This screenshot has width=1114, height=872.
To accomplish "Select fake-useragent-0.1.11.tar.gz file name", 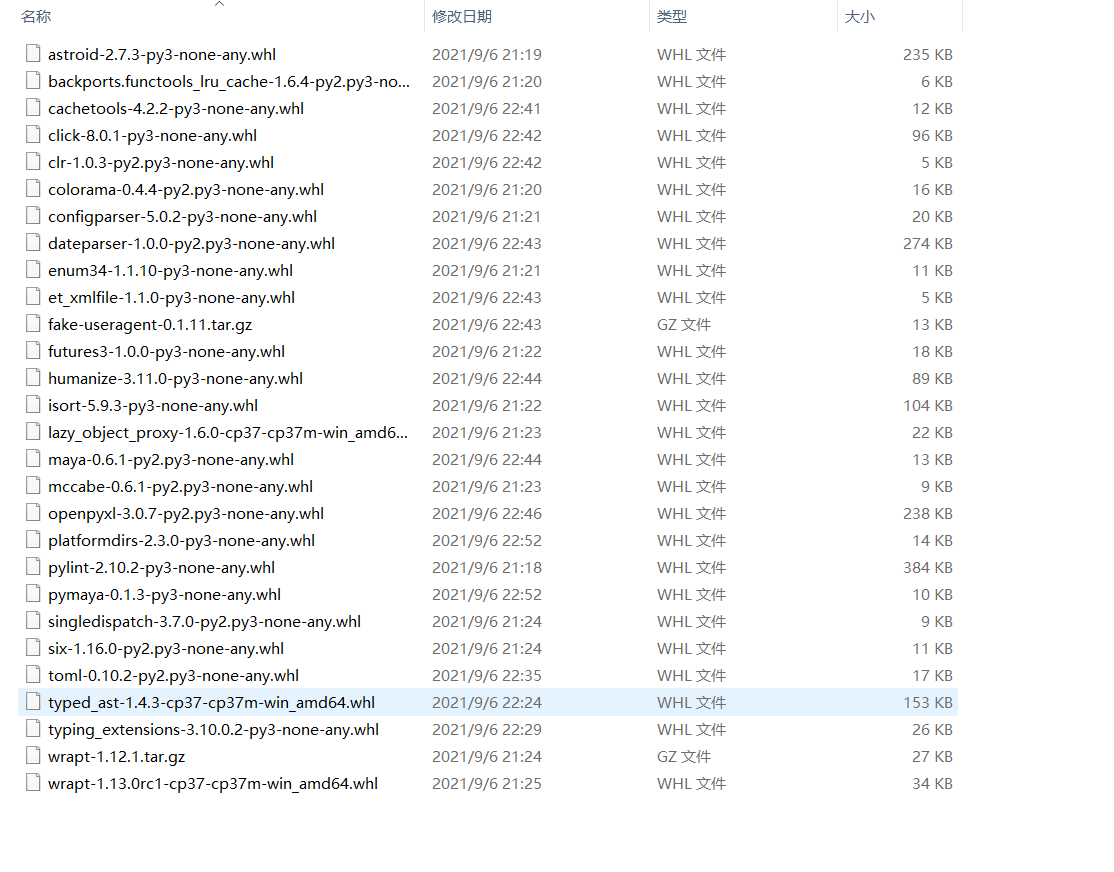I will point(150,325).
